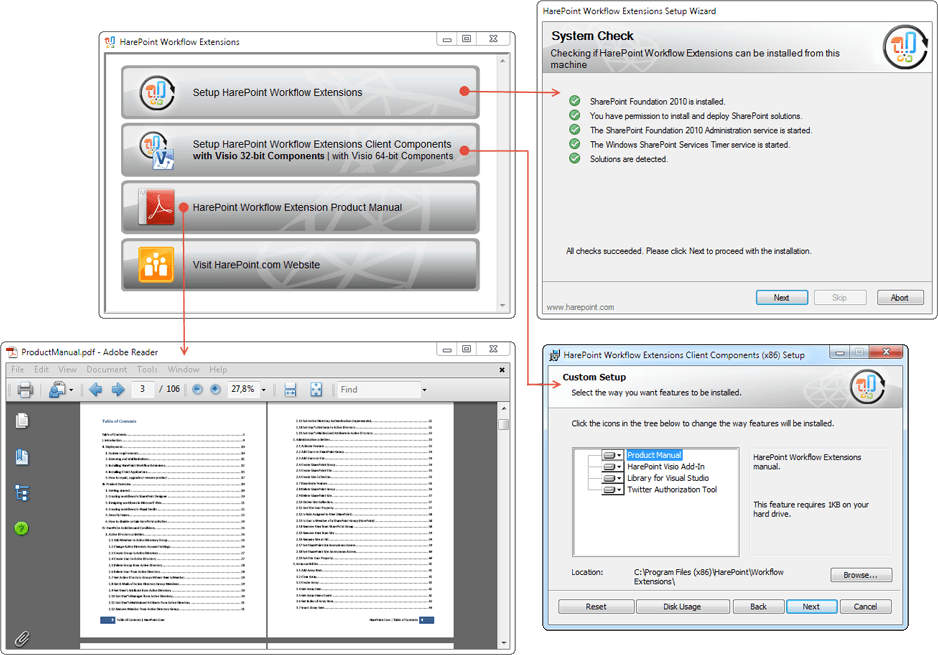Click the Find search field in Reader
This screenshot has height=655, width=938.
[x=379, y=390]
